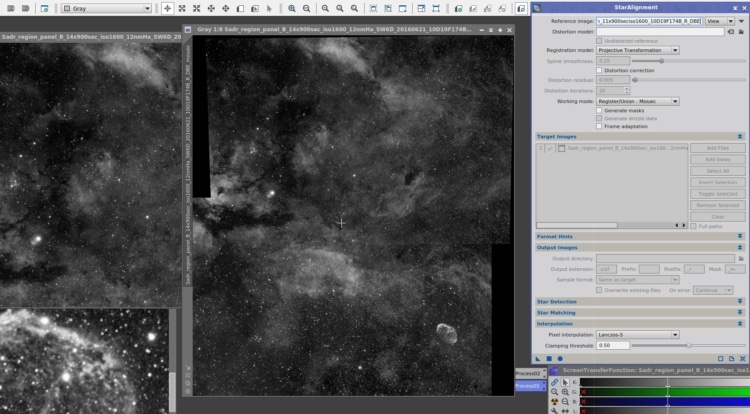
Task: Click the Zoom Out magnifier in top toolbar
Action: 306,9
